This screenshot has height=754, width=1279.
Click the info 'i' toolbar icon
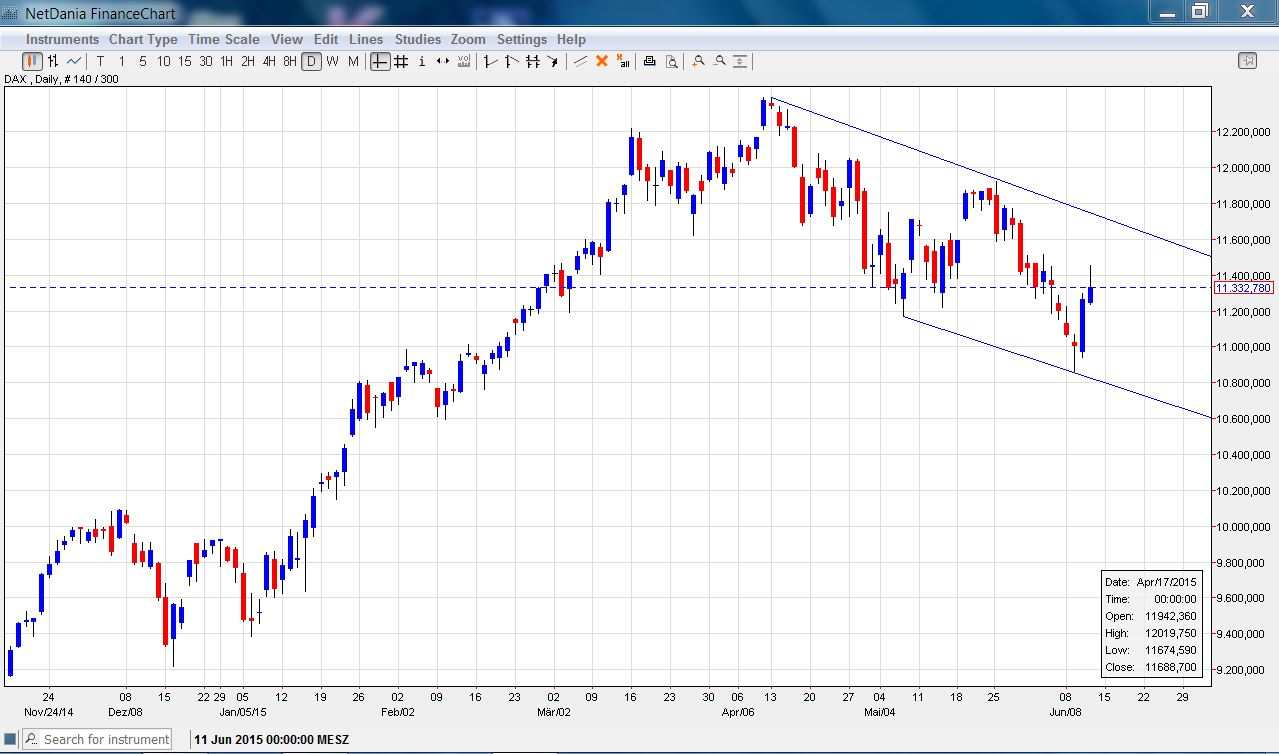(421, 61)
